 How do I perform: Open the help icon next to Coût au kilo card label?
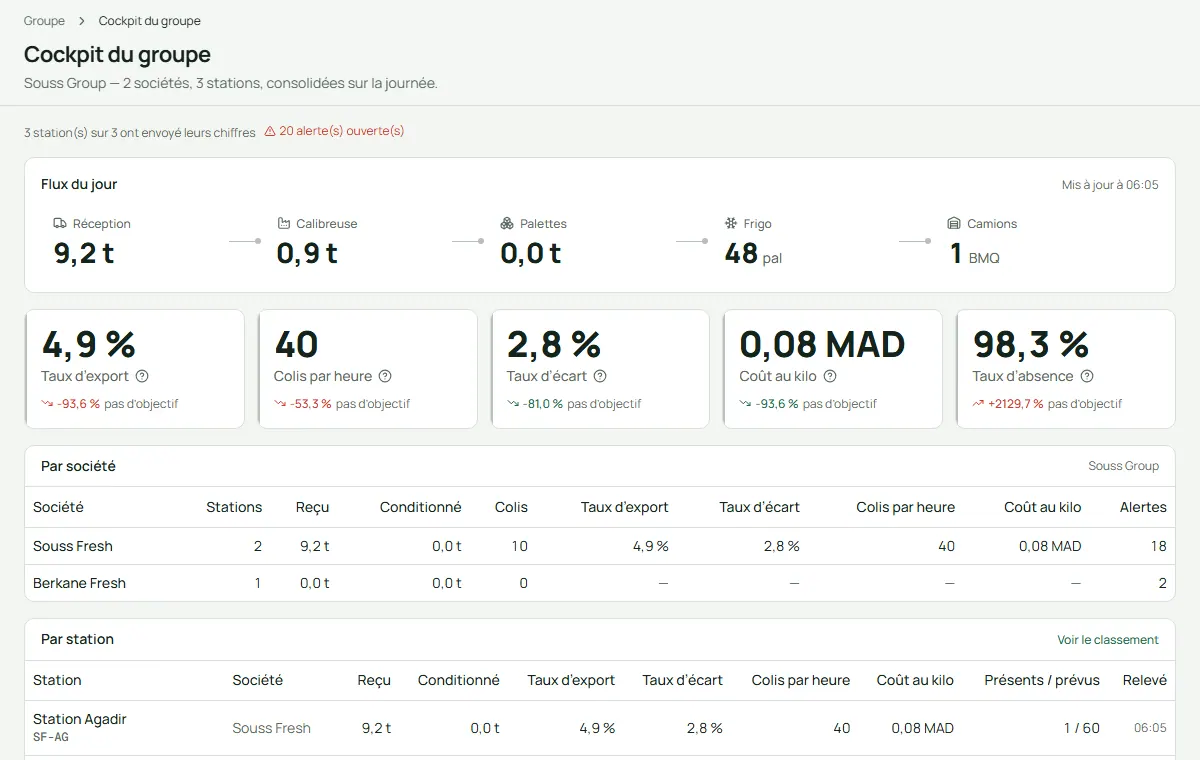coord(830,376)
